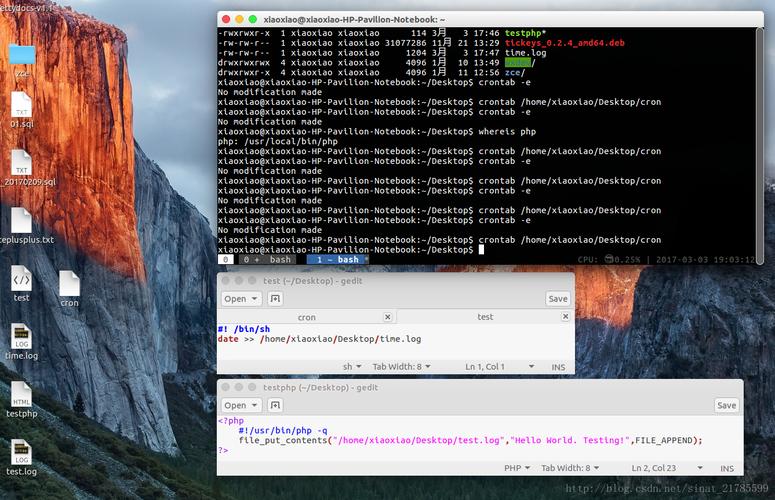Close the terminal window with red button

pos(226,19)
